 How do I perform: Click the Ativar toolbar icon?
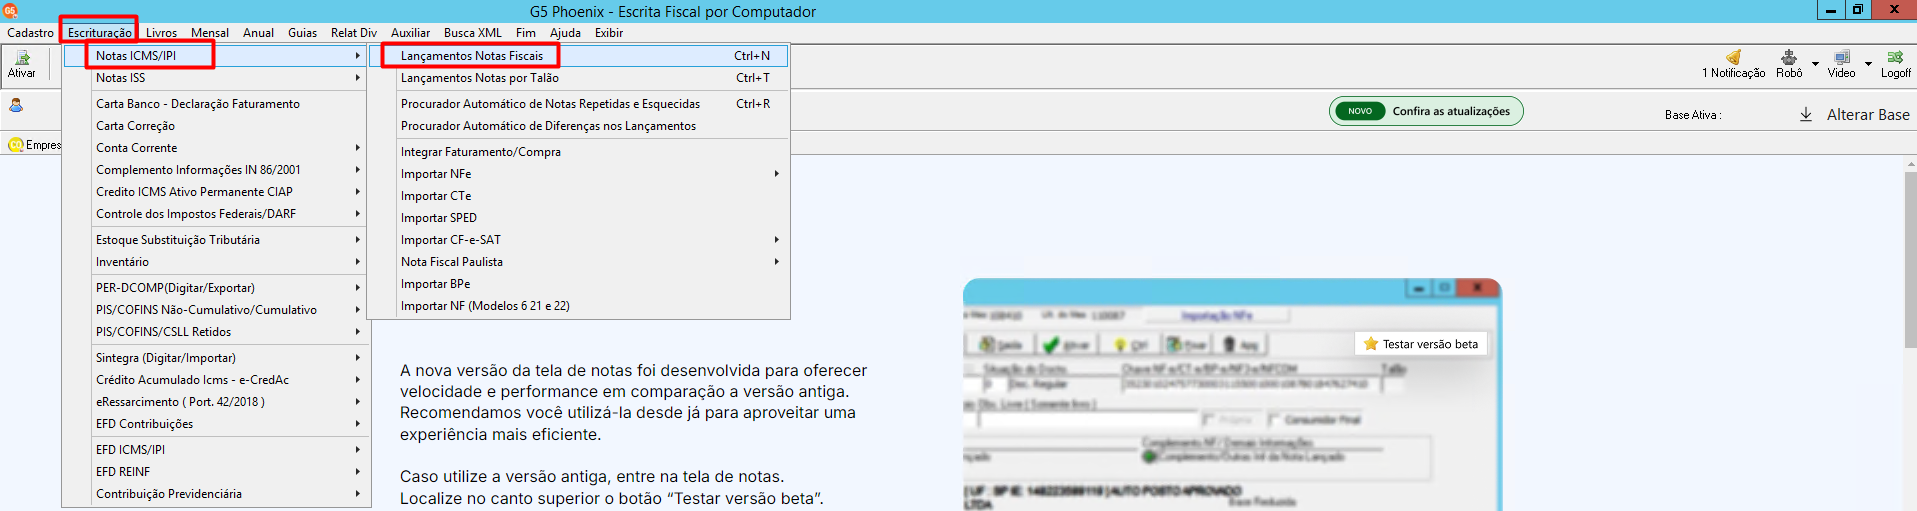[22, 58]
